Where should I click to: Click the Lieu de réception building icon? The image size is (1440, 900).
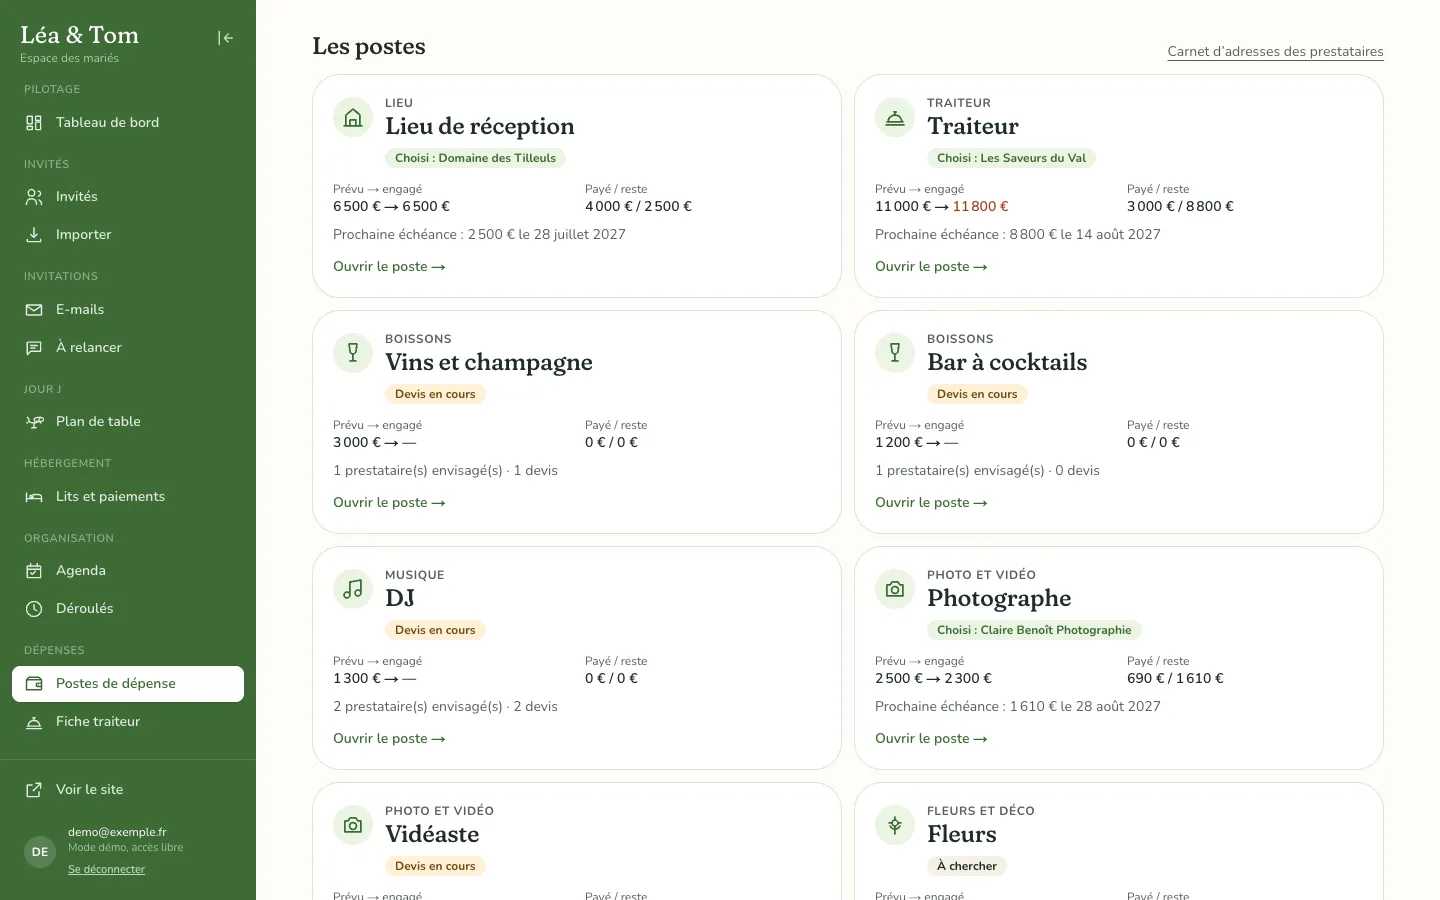[x=353, y=118]
